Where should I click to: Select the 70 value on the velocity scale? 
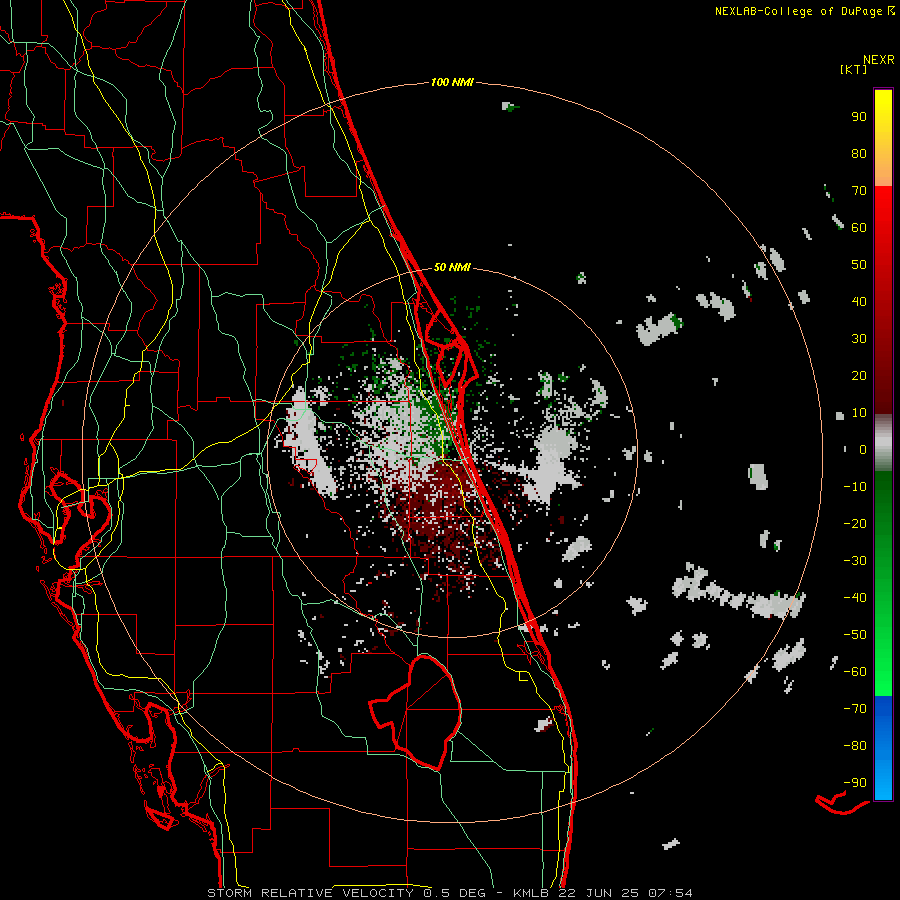point(859,191)
